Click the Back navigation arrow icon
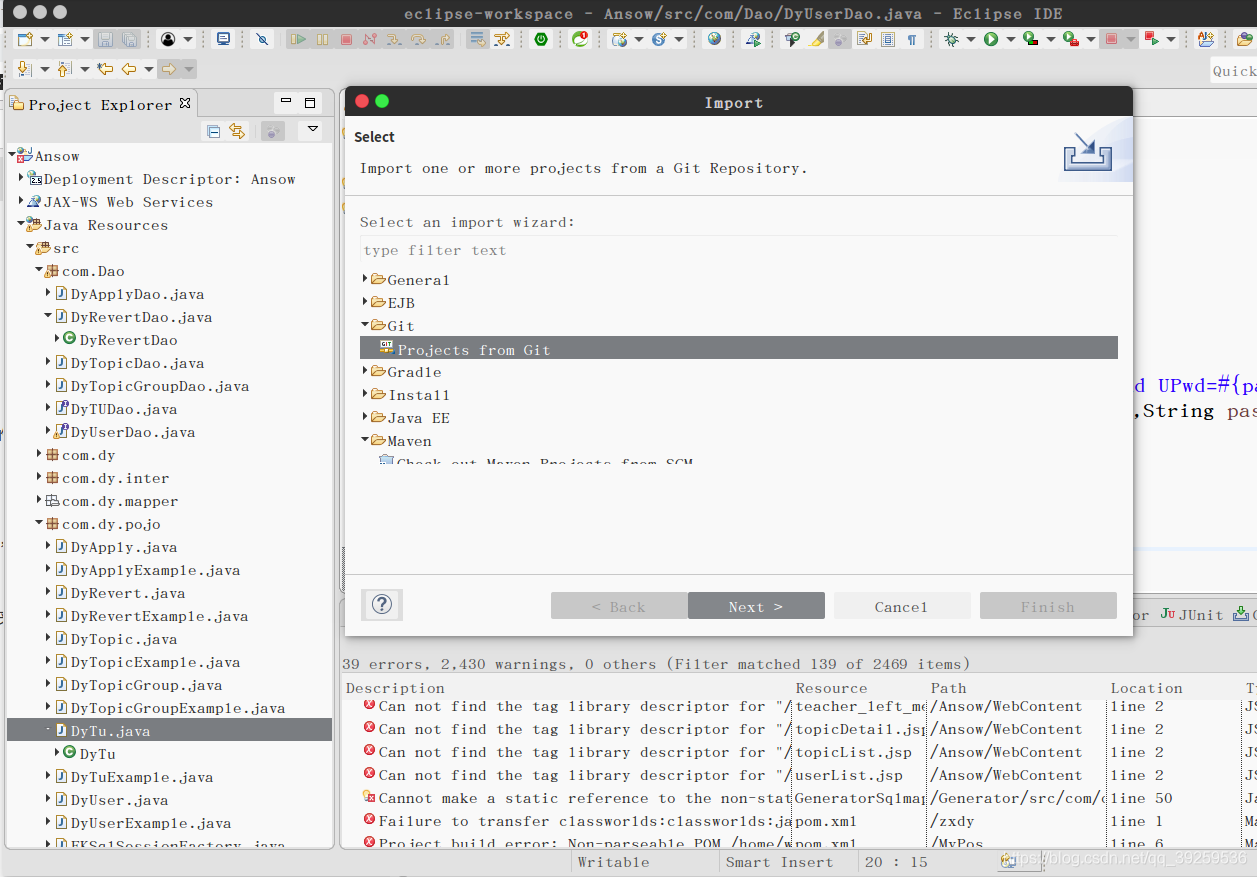1257x877 pixels. click(x=129, y=69)
